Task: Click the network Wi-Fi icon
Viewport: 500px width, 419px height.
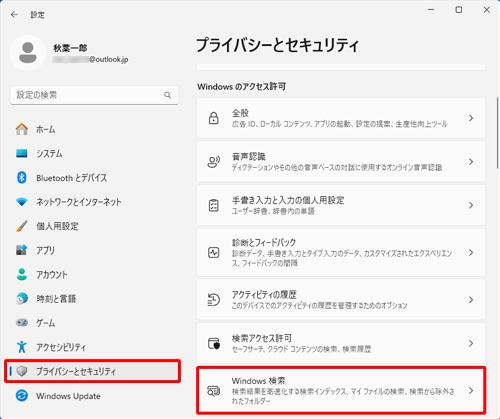Action: (22, 202)
